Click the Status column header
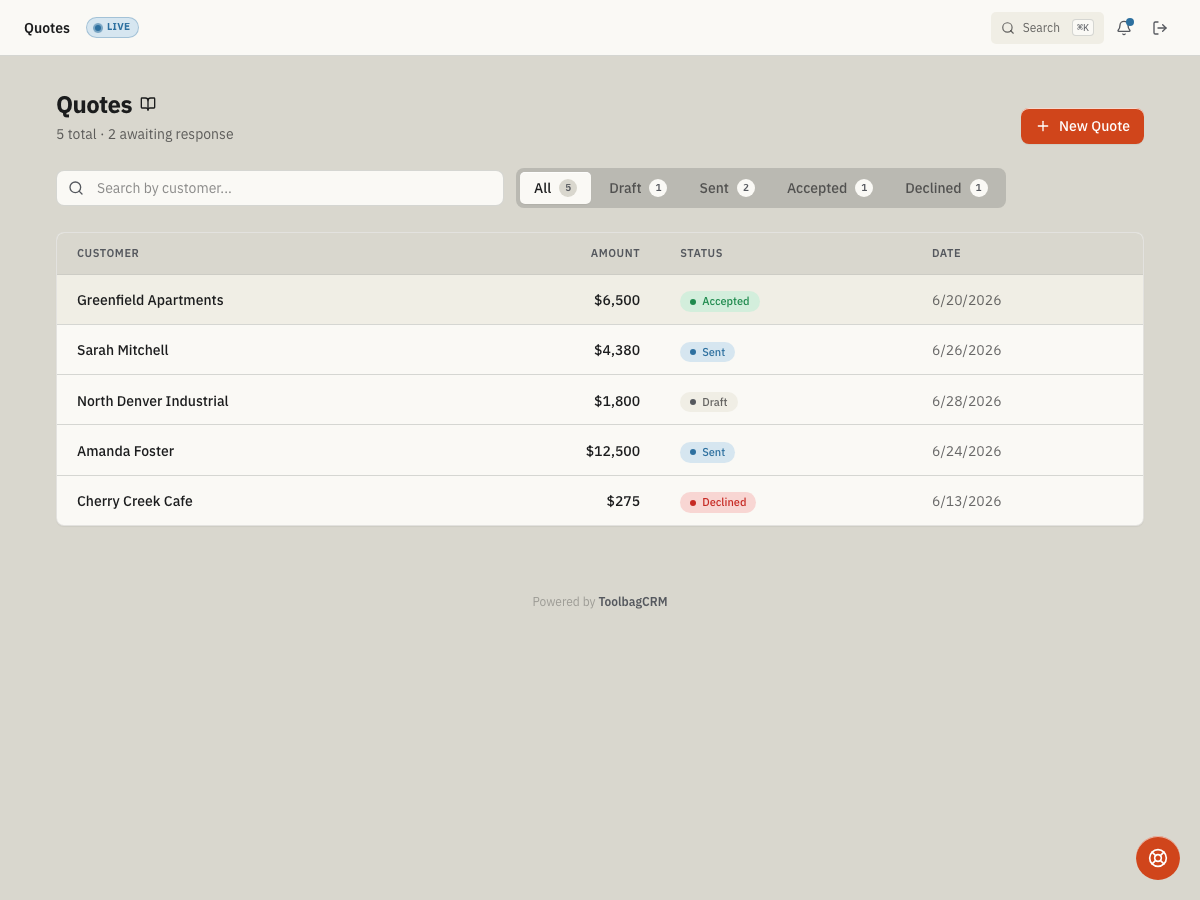This screenshot has height=900, width=1200. [701, 253]
